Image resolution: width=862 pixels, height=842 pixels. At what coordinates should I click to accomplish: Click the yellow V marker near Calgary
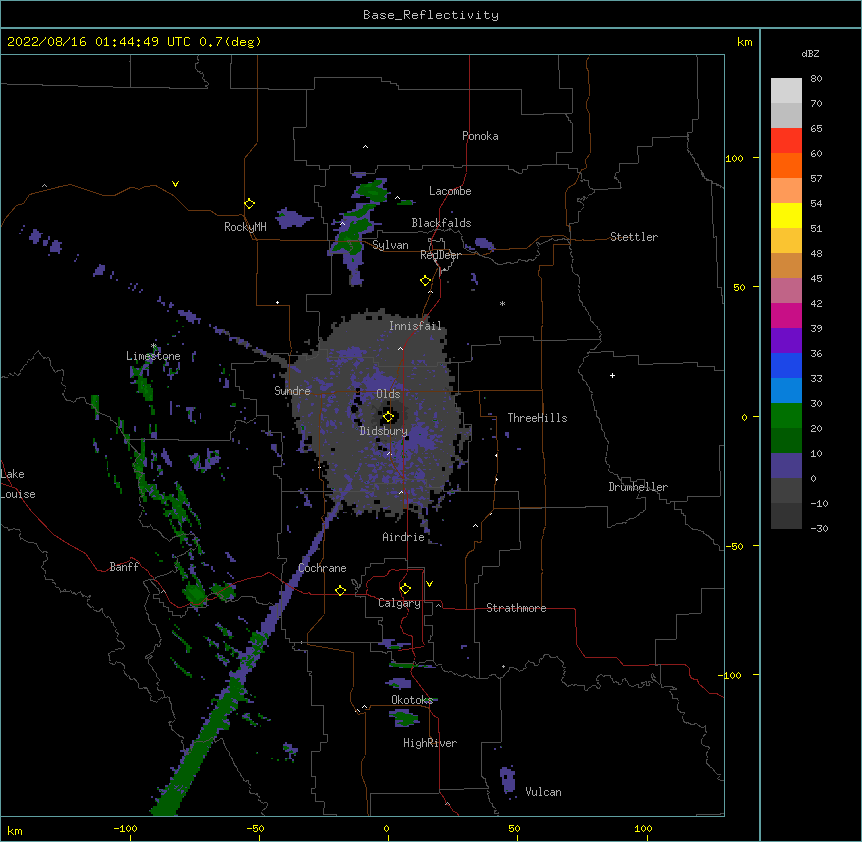429,584
